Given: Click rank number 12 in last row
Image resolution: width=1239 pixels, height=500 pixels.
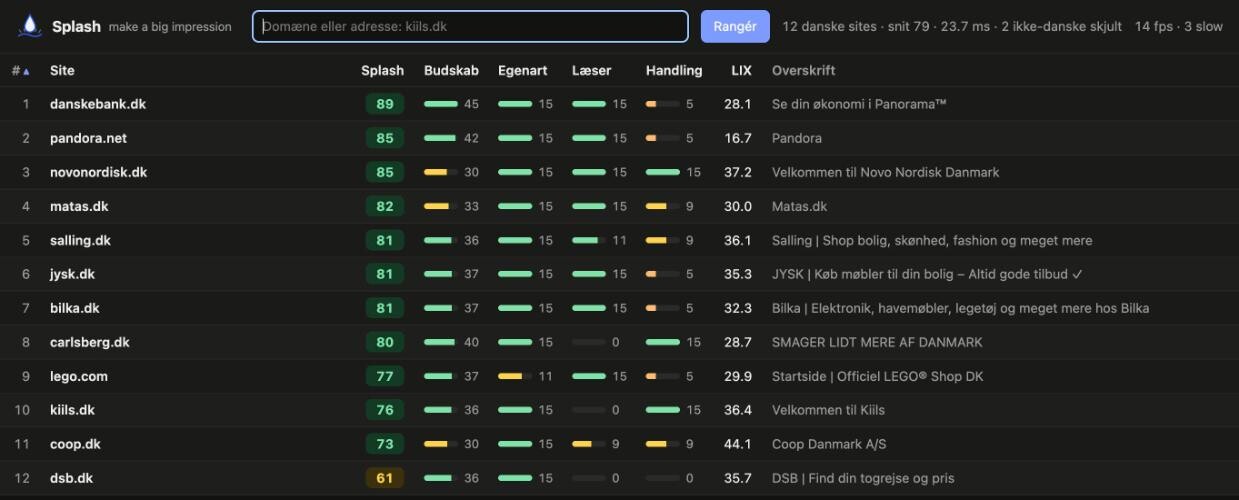Looking at the screenshot, I should coord(23,478).
